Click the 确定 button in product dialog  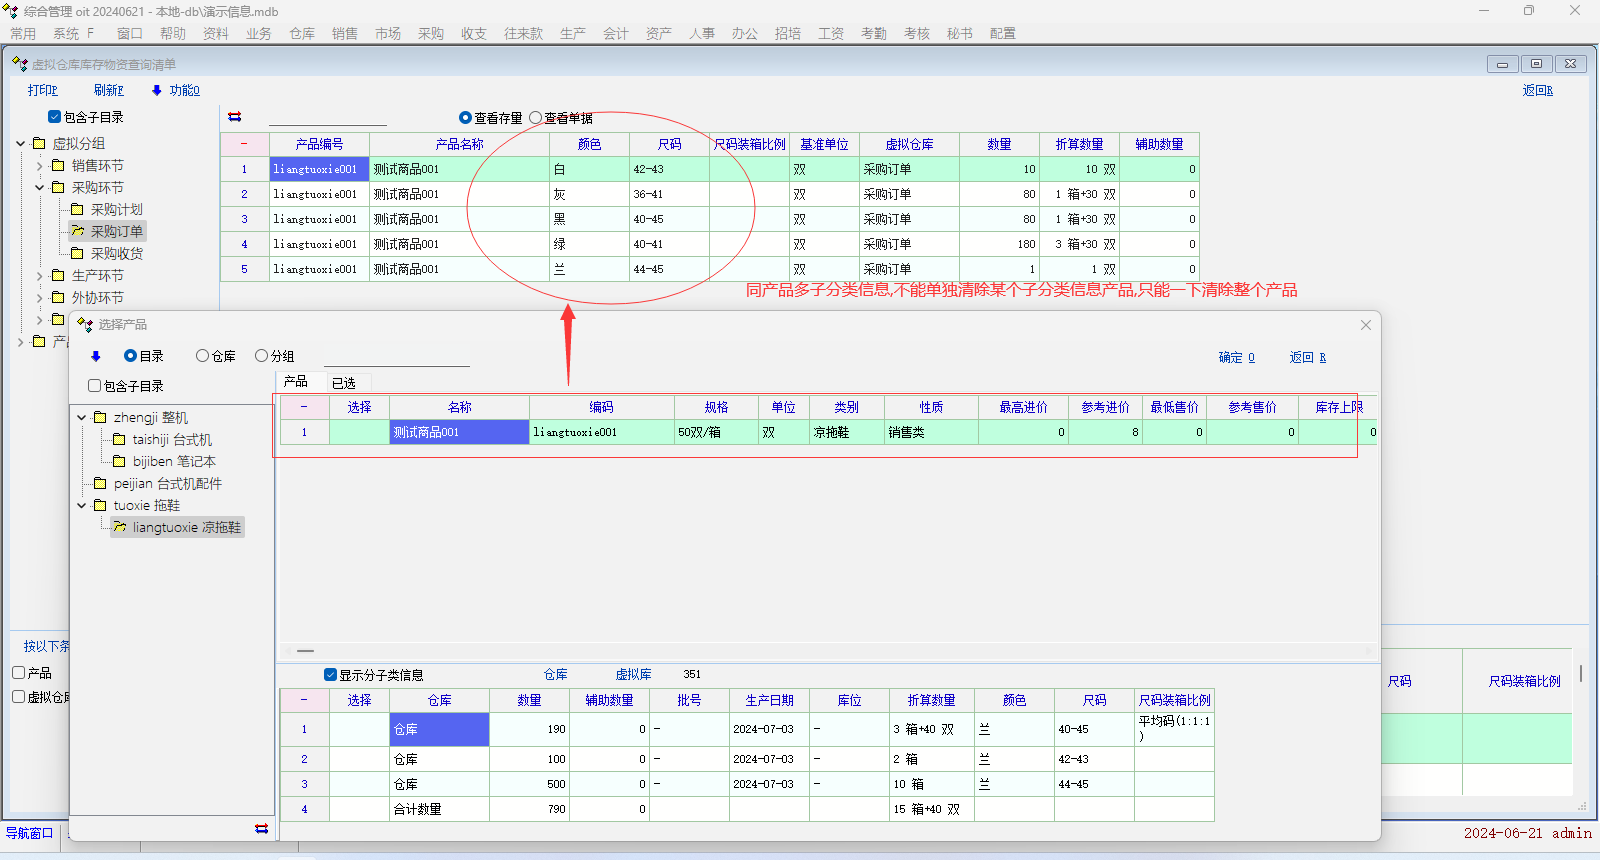[1236, 357]
